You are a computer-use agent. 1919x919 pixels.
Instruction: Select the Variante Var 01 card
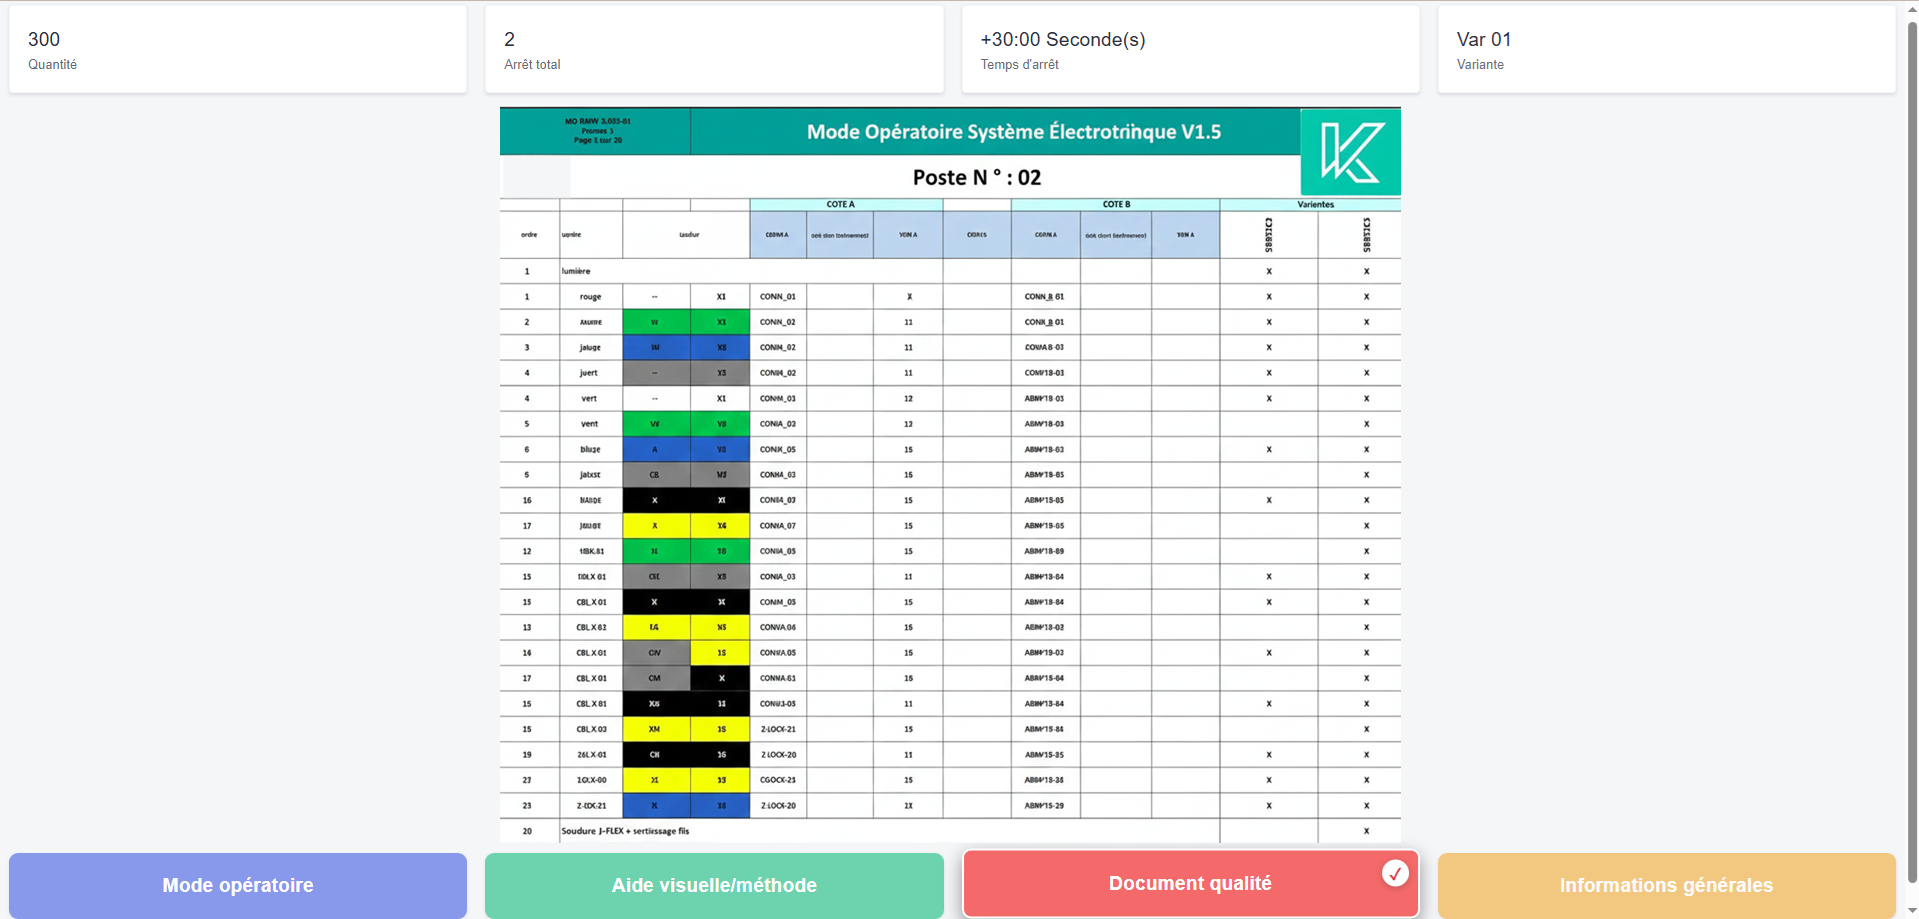(1666, 50)
